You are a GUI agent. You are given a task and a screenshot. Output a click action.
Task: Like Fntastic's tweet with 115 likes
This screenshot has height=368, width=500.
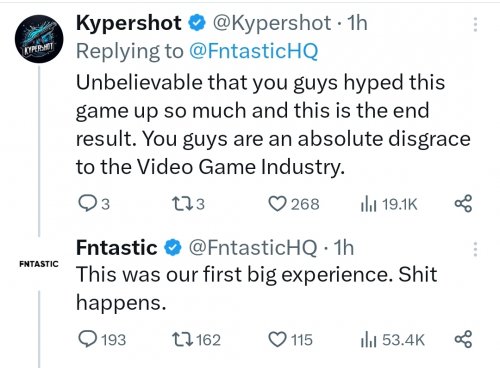click(277, 339)
